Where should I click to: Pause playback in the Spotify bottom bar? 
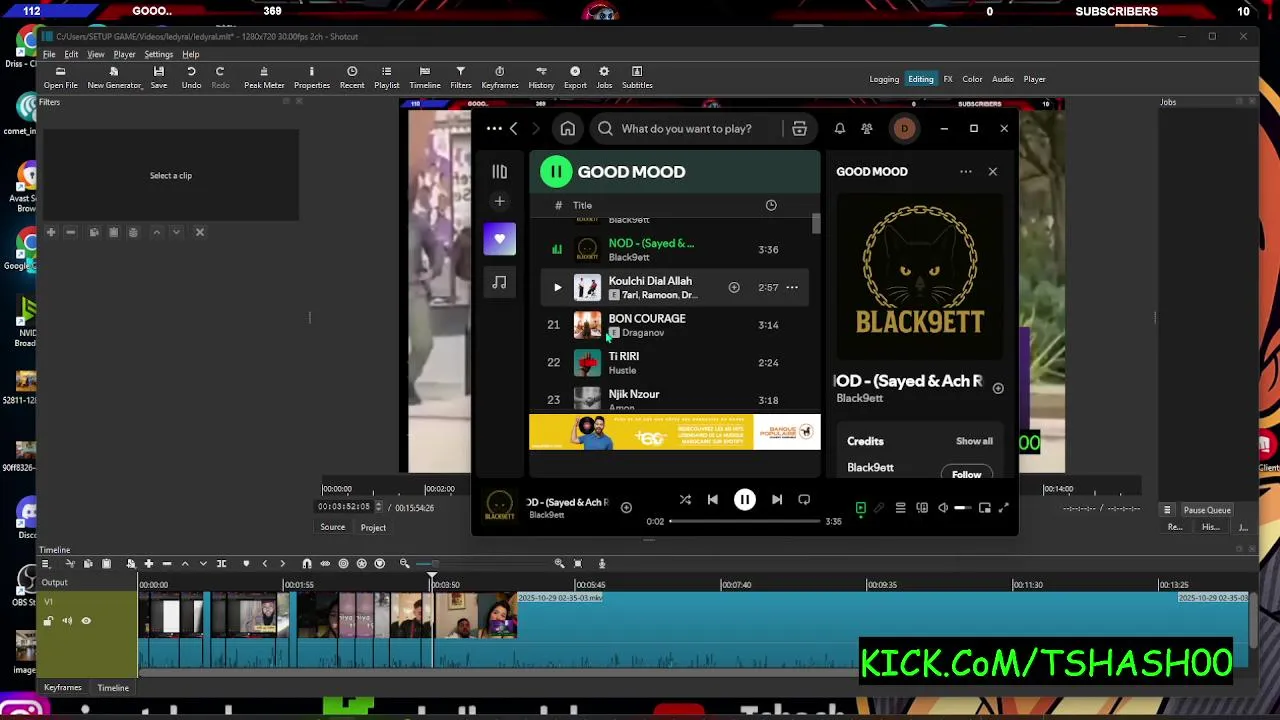pos(745,499)
